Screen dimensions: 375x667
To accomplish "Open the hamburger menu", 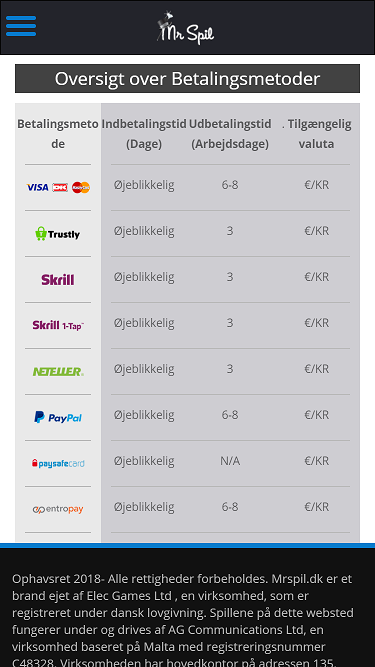I will [21, 26].
